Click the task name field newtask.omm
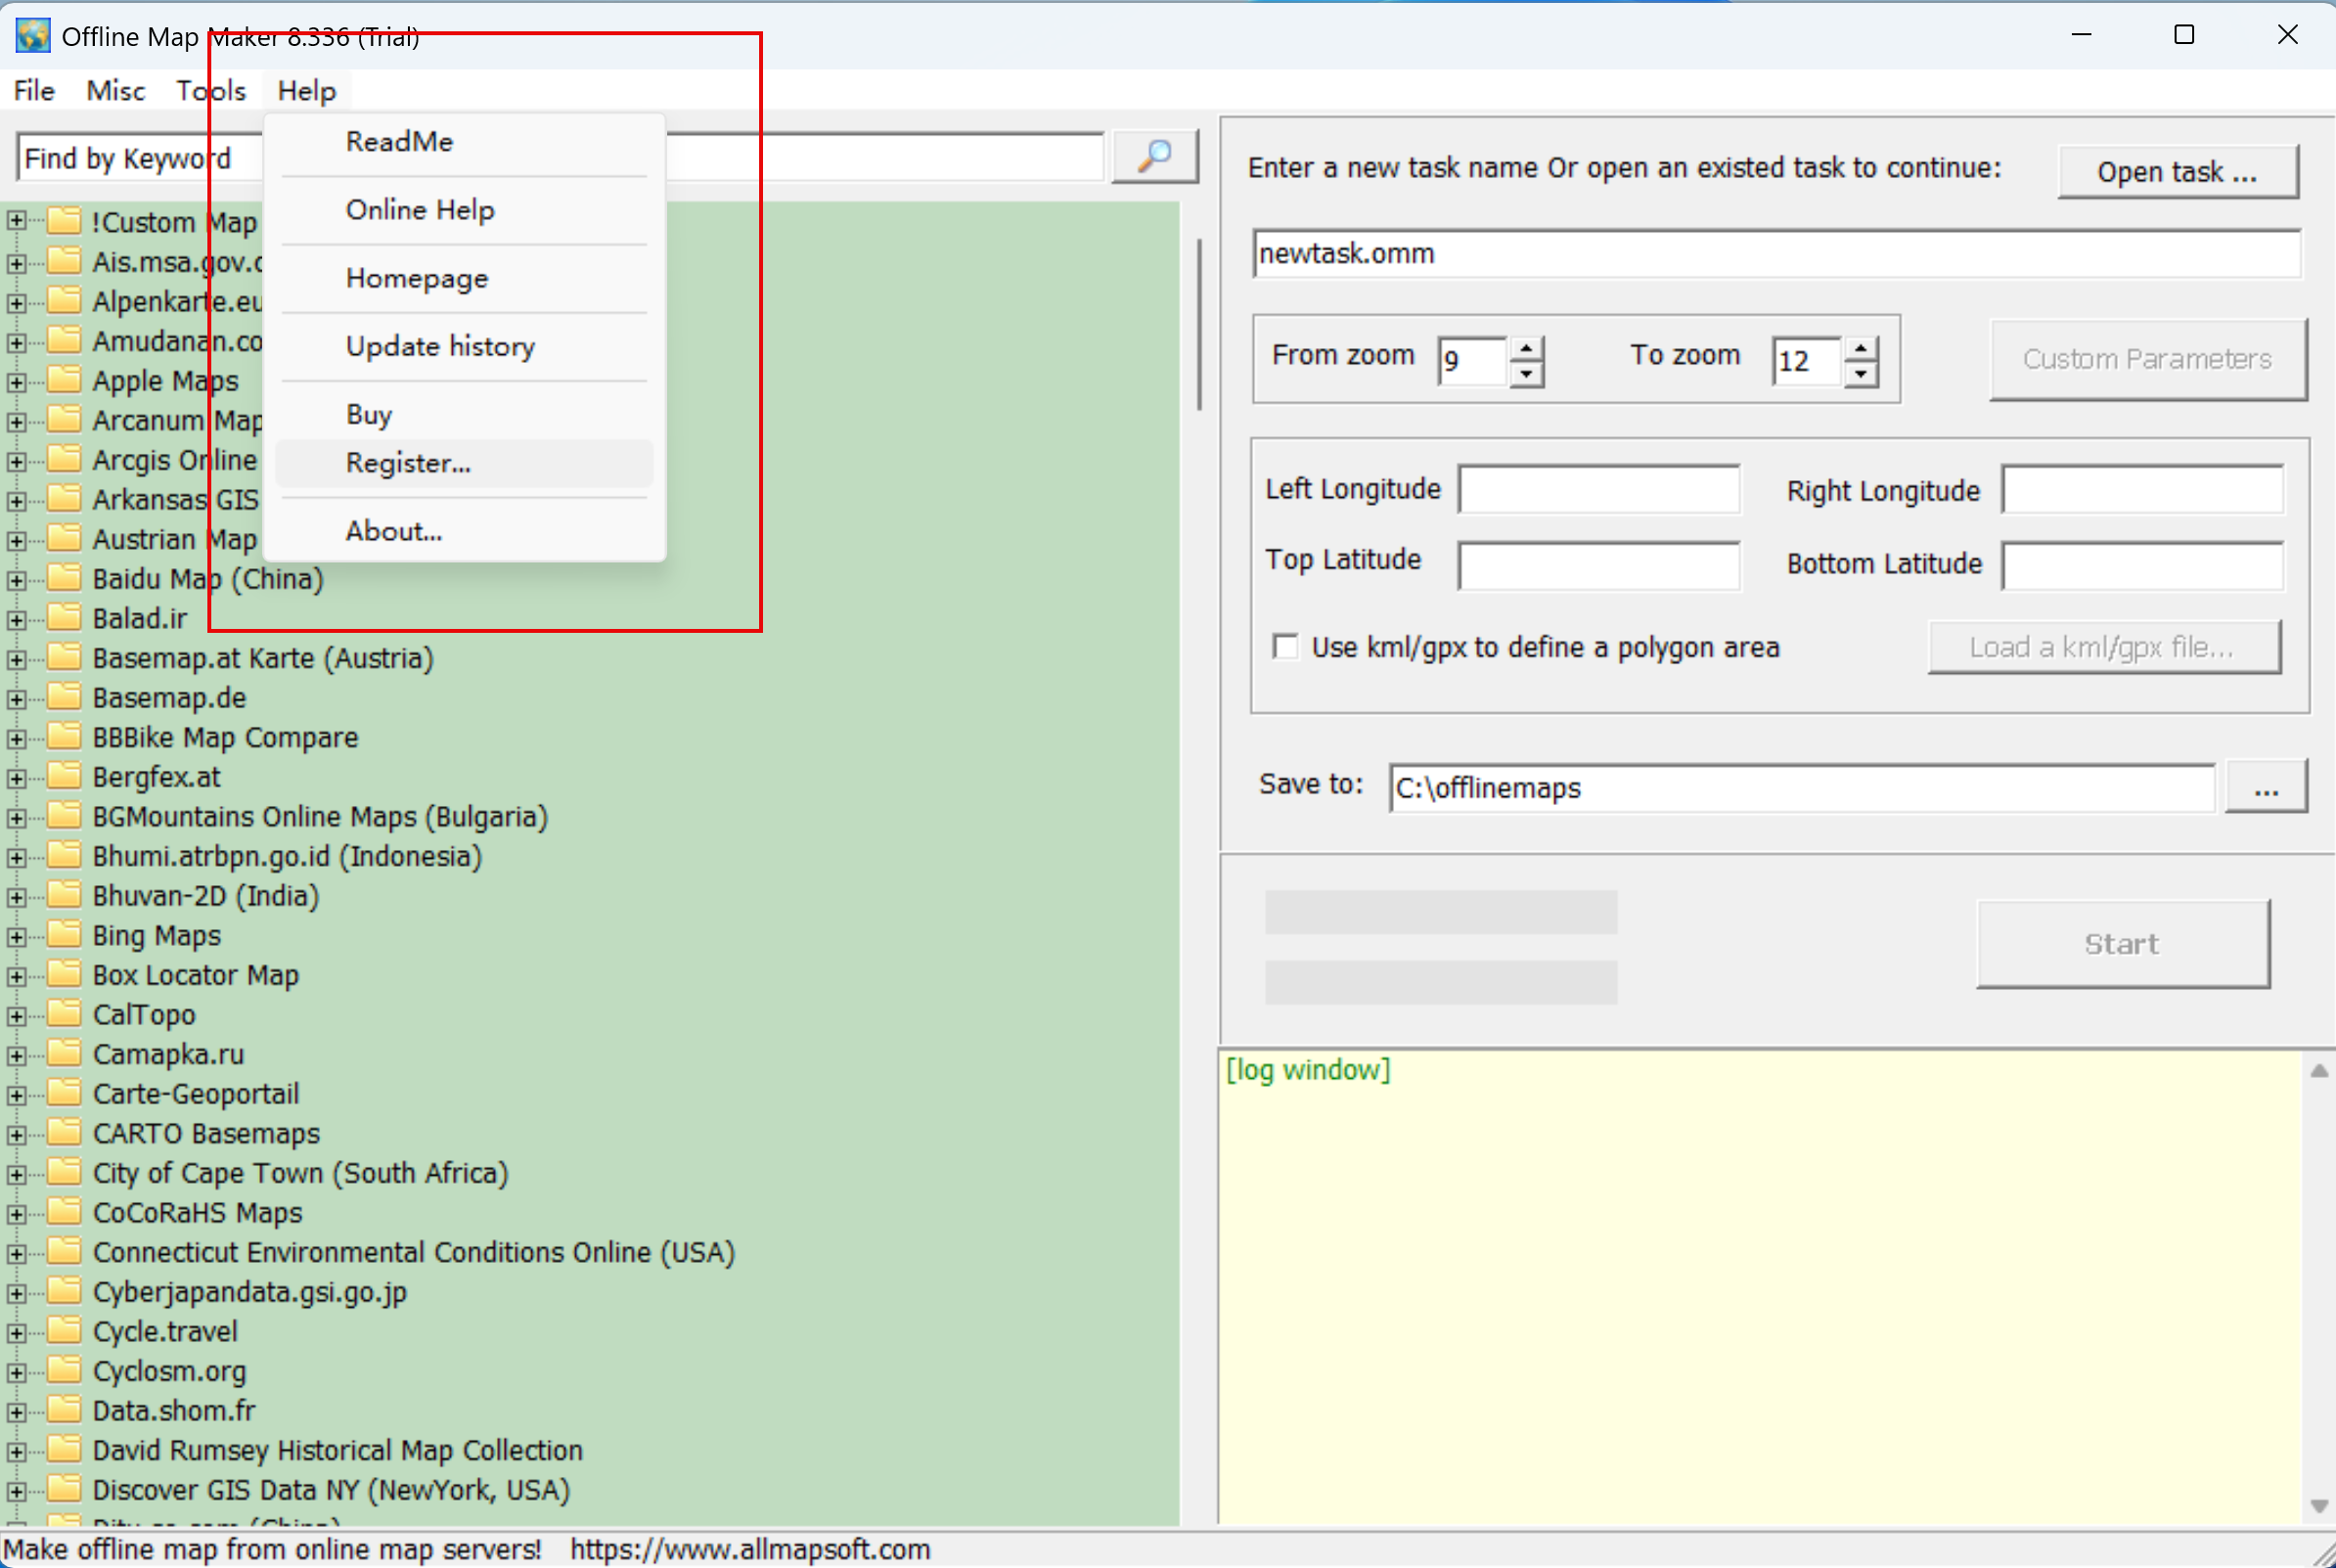2336x1568 pixels. [x=1775, y=254]
